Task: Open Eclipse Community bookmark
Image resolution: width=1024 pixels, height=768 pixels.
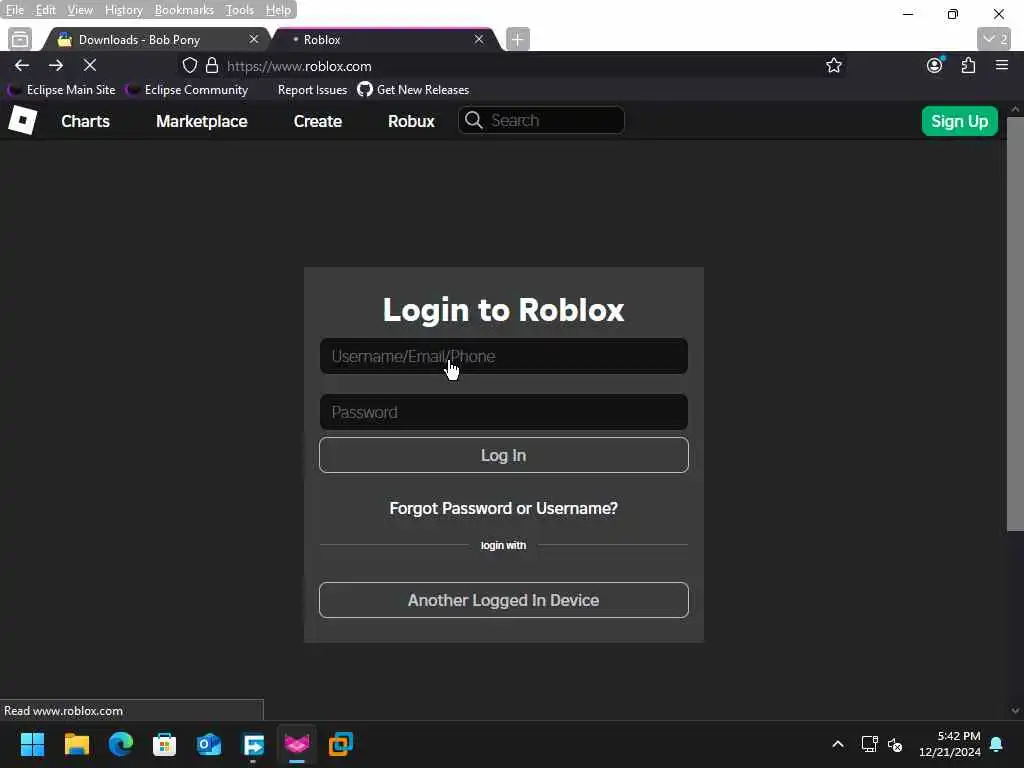Action: click(187, 89)
